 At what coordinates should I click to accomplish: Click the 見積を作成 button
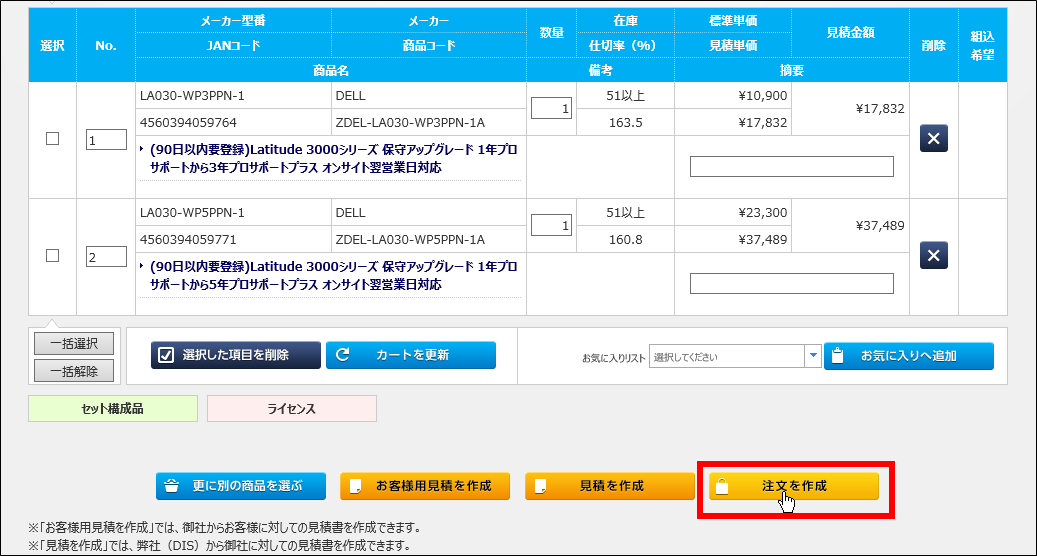click(x=610, y=486)
